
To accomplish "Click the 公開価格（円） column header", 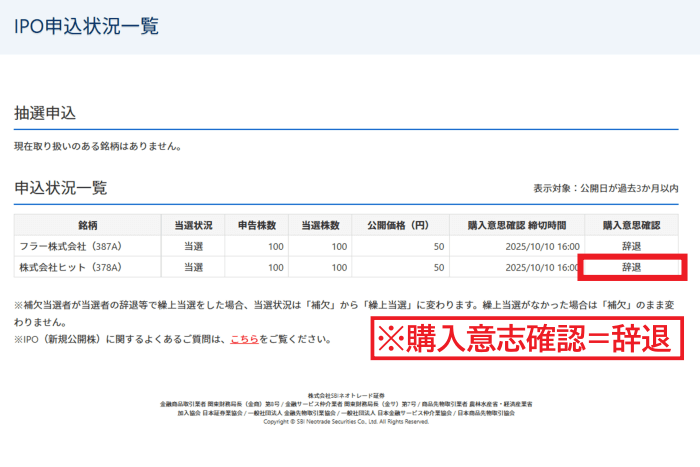I will [398, 225].
